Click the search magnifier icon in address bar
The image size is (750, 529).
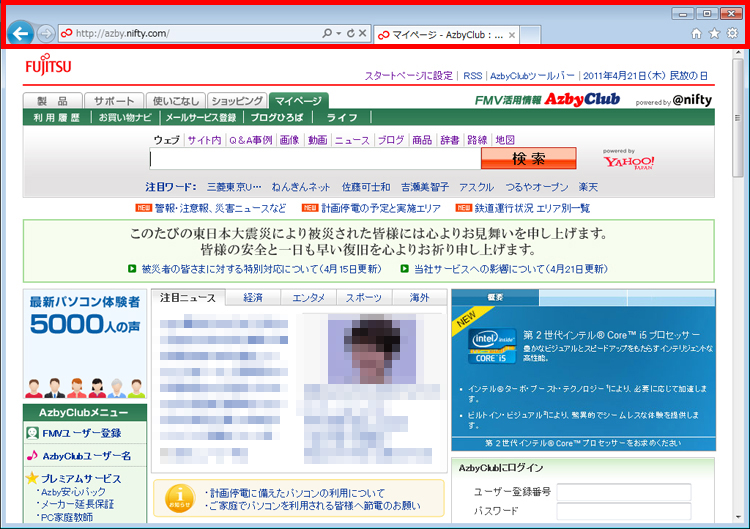[327, 33]
